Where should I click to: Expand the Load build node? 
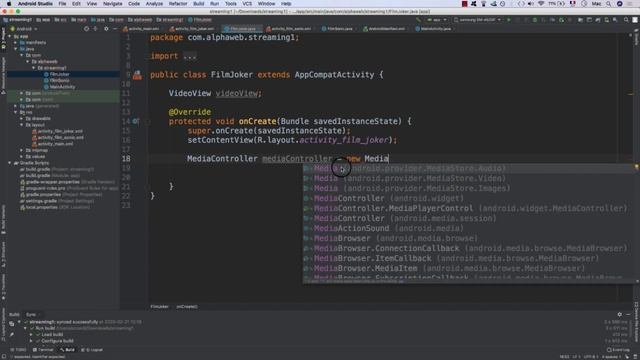point(31,335)
